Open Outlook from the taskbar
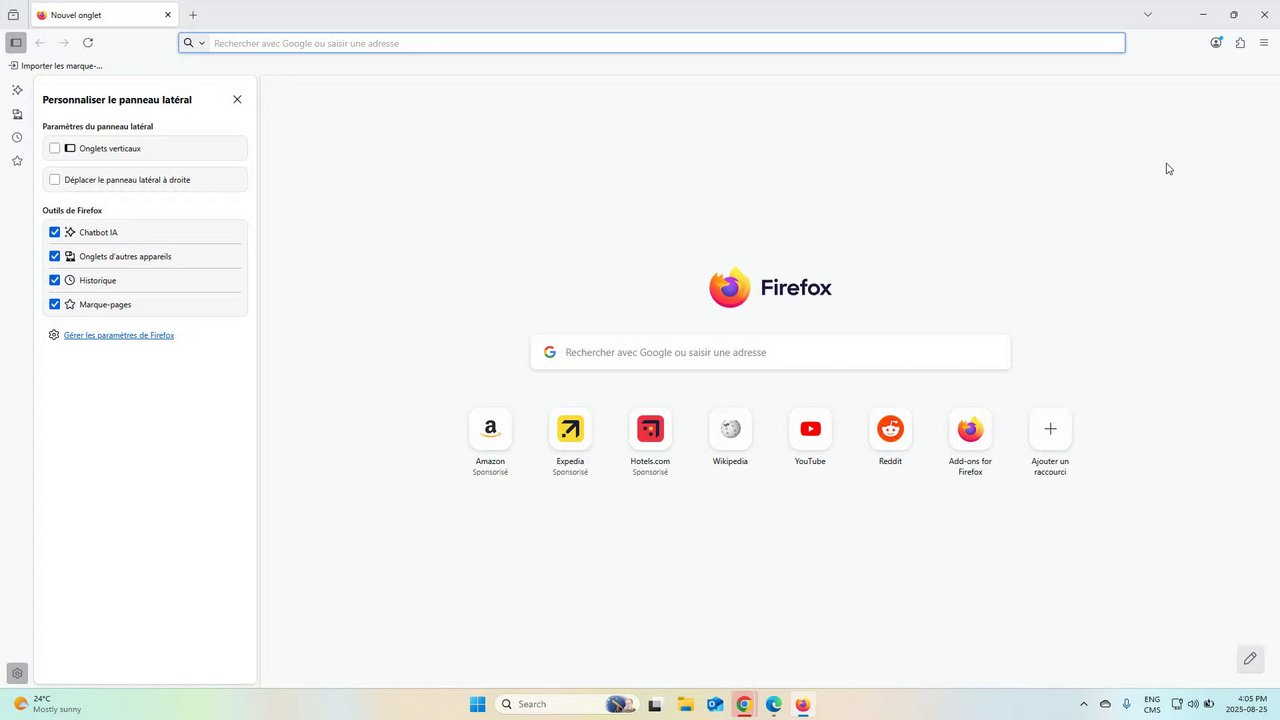This screenshot has width=1280, height=720. click(715, 704)
